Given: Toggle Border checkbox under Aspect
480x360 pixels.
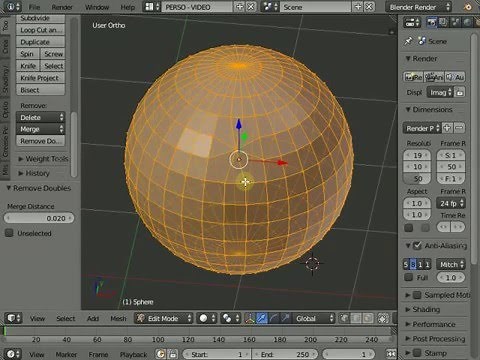Looking at the screenshot, I should (x=409, y=228).
